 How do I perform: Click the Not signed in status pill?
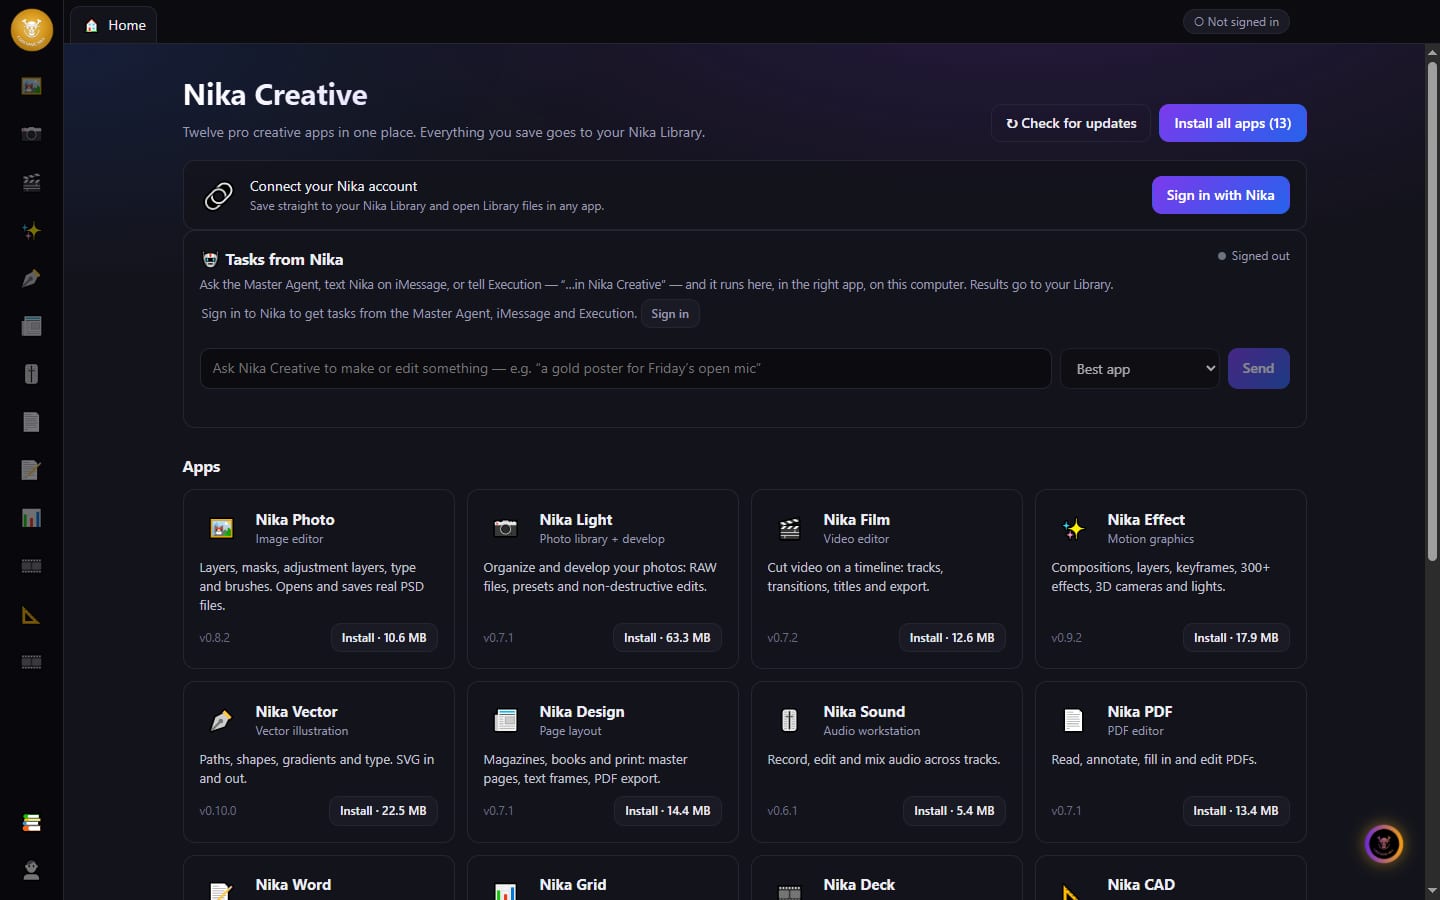coord(1236,22)
